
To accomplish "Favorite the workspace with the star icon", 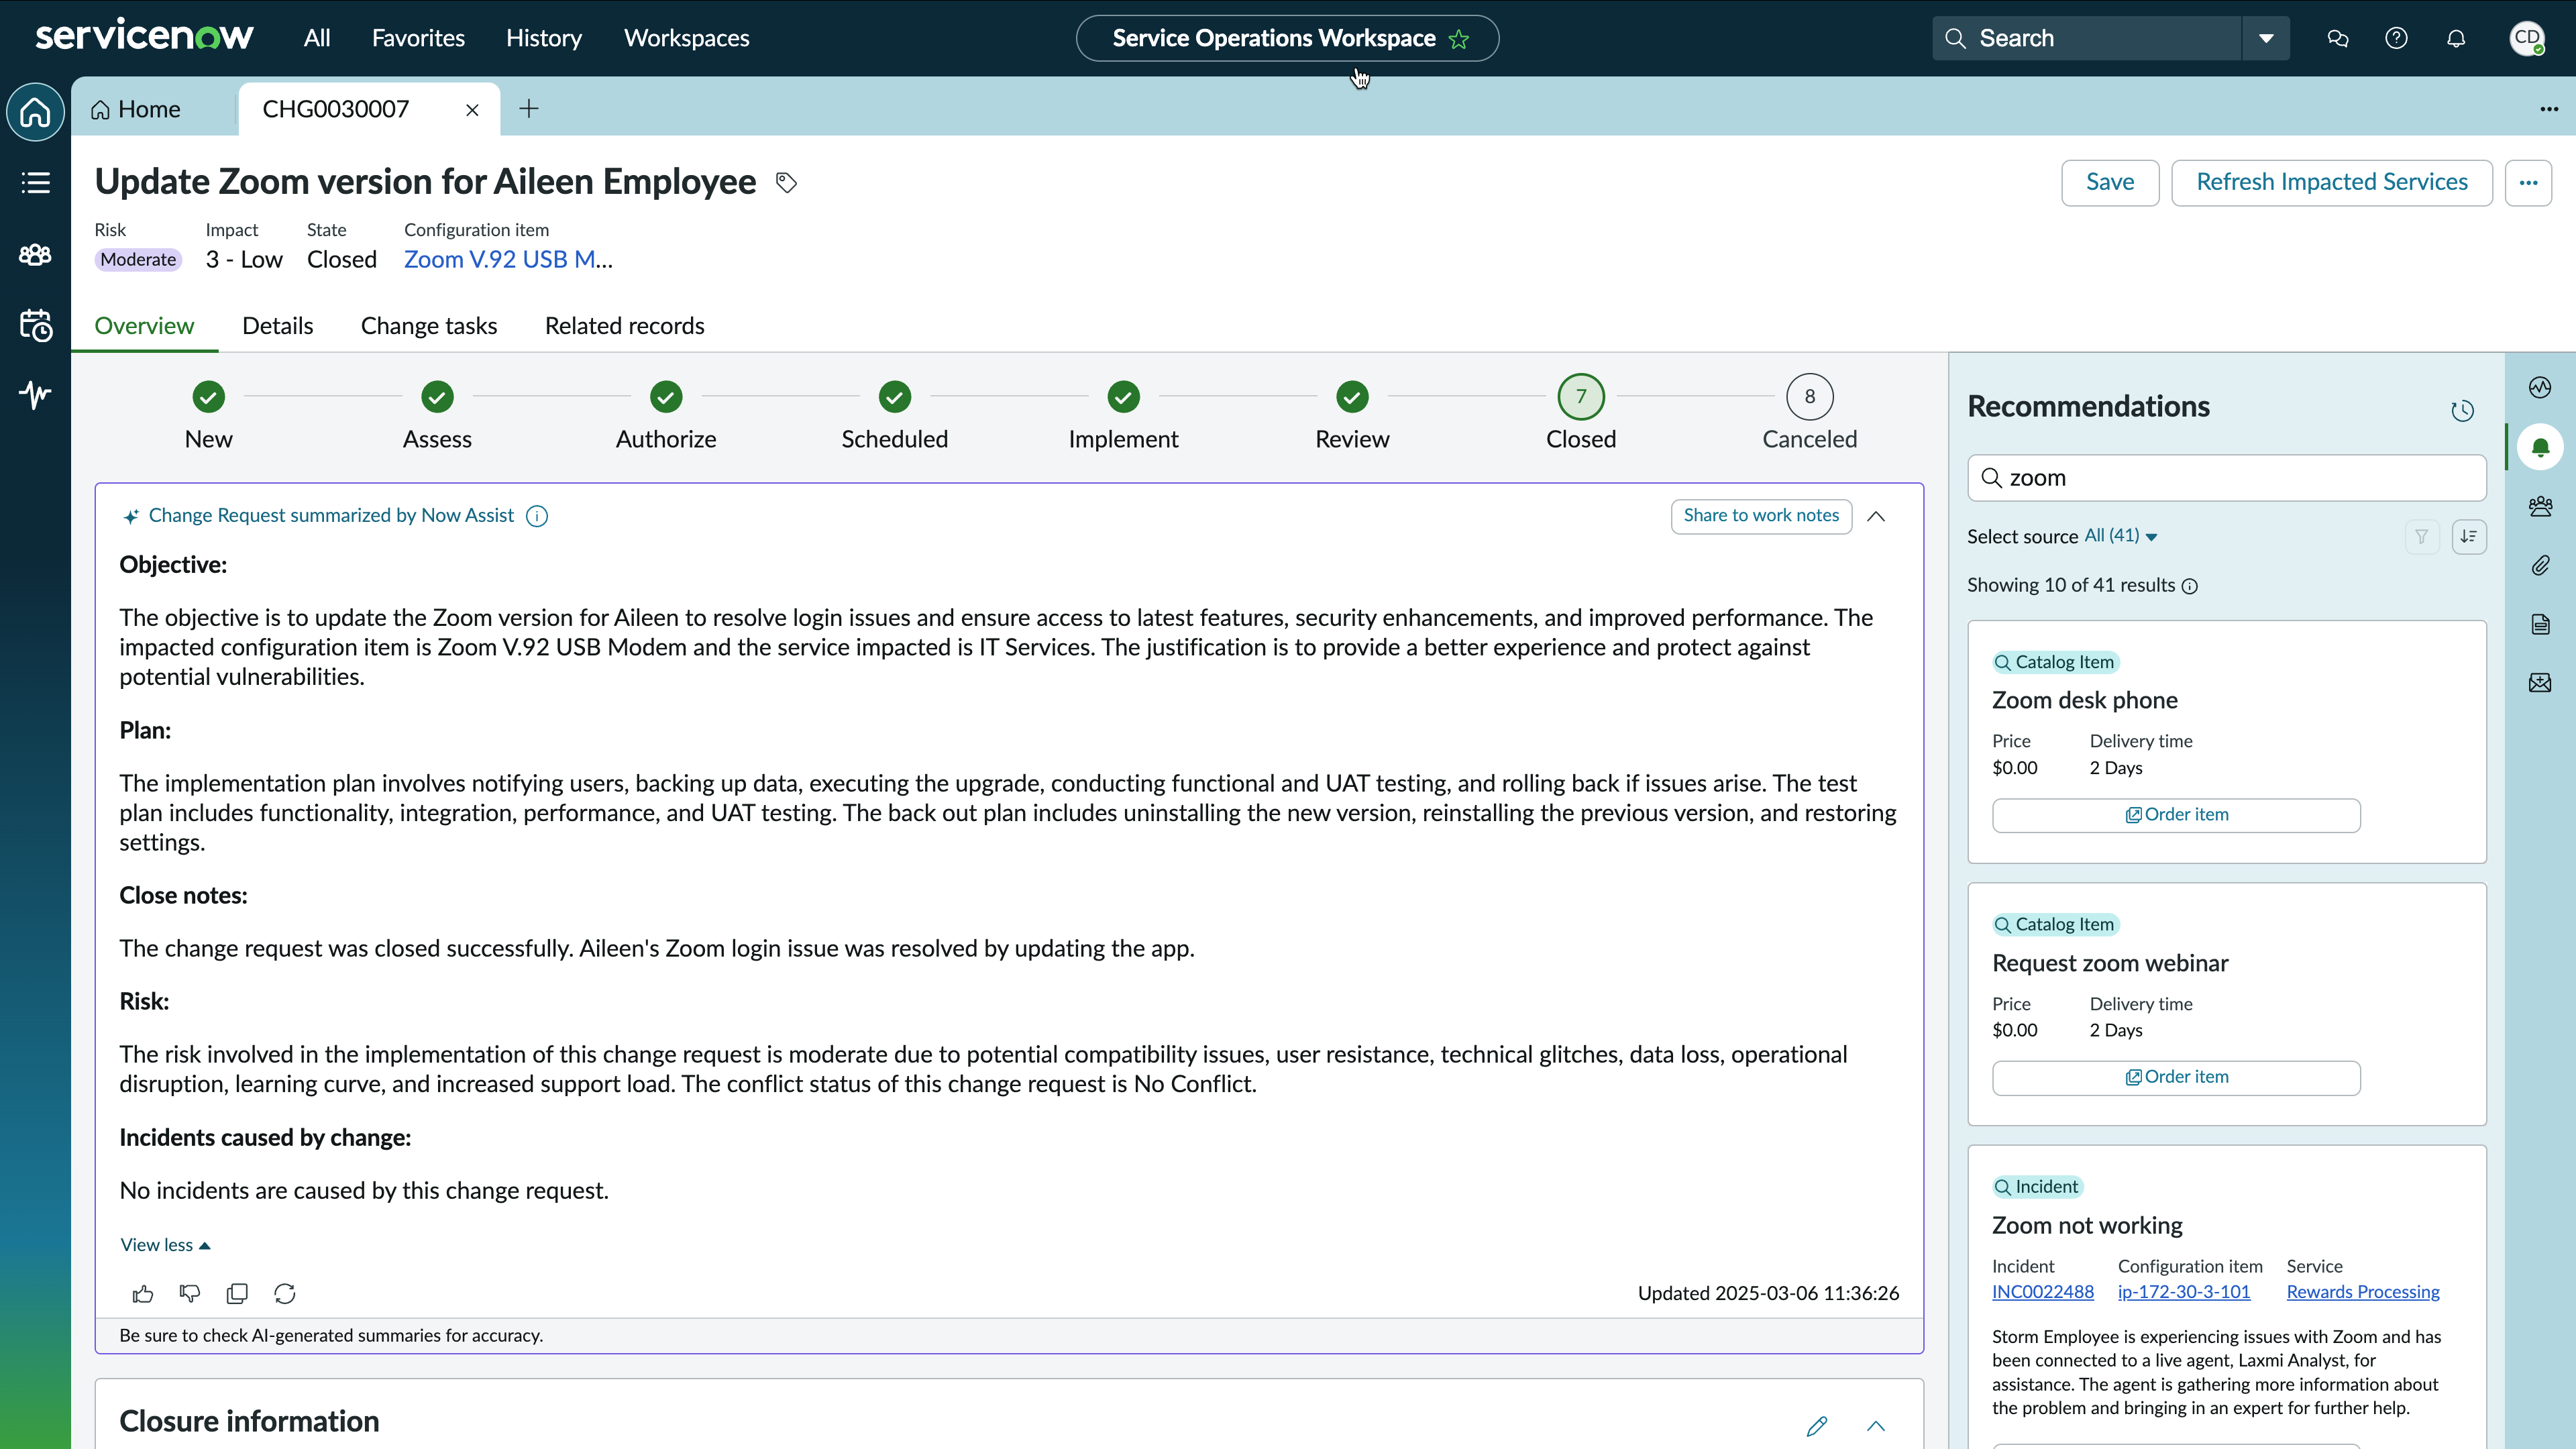I will coord(1459,39).
